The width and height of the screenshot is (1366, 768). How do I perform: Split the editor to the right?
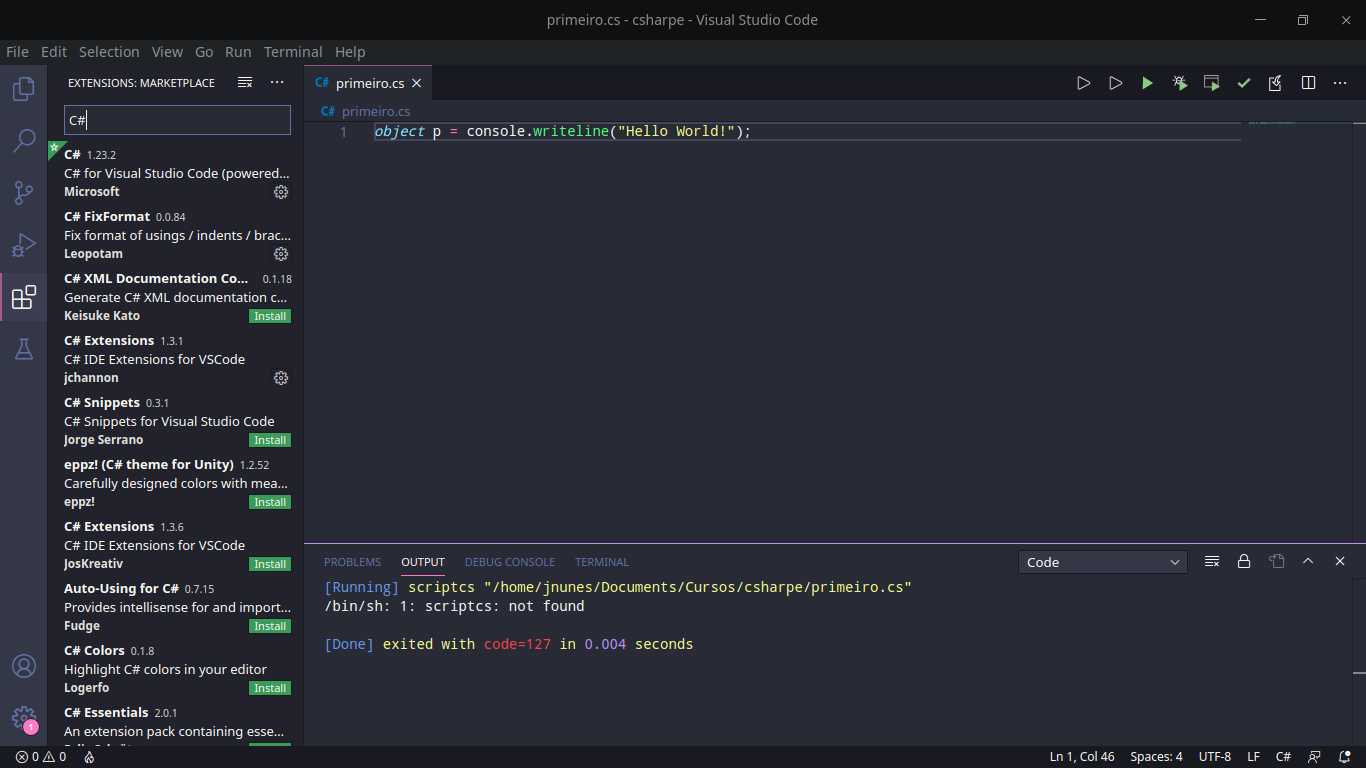(x=1308, y=83)
